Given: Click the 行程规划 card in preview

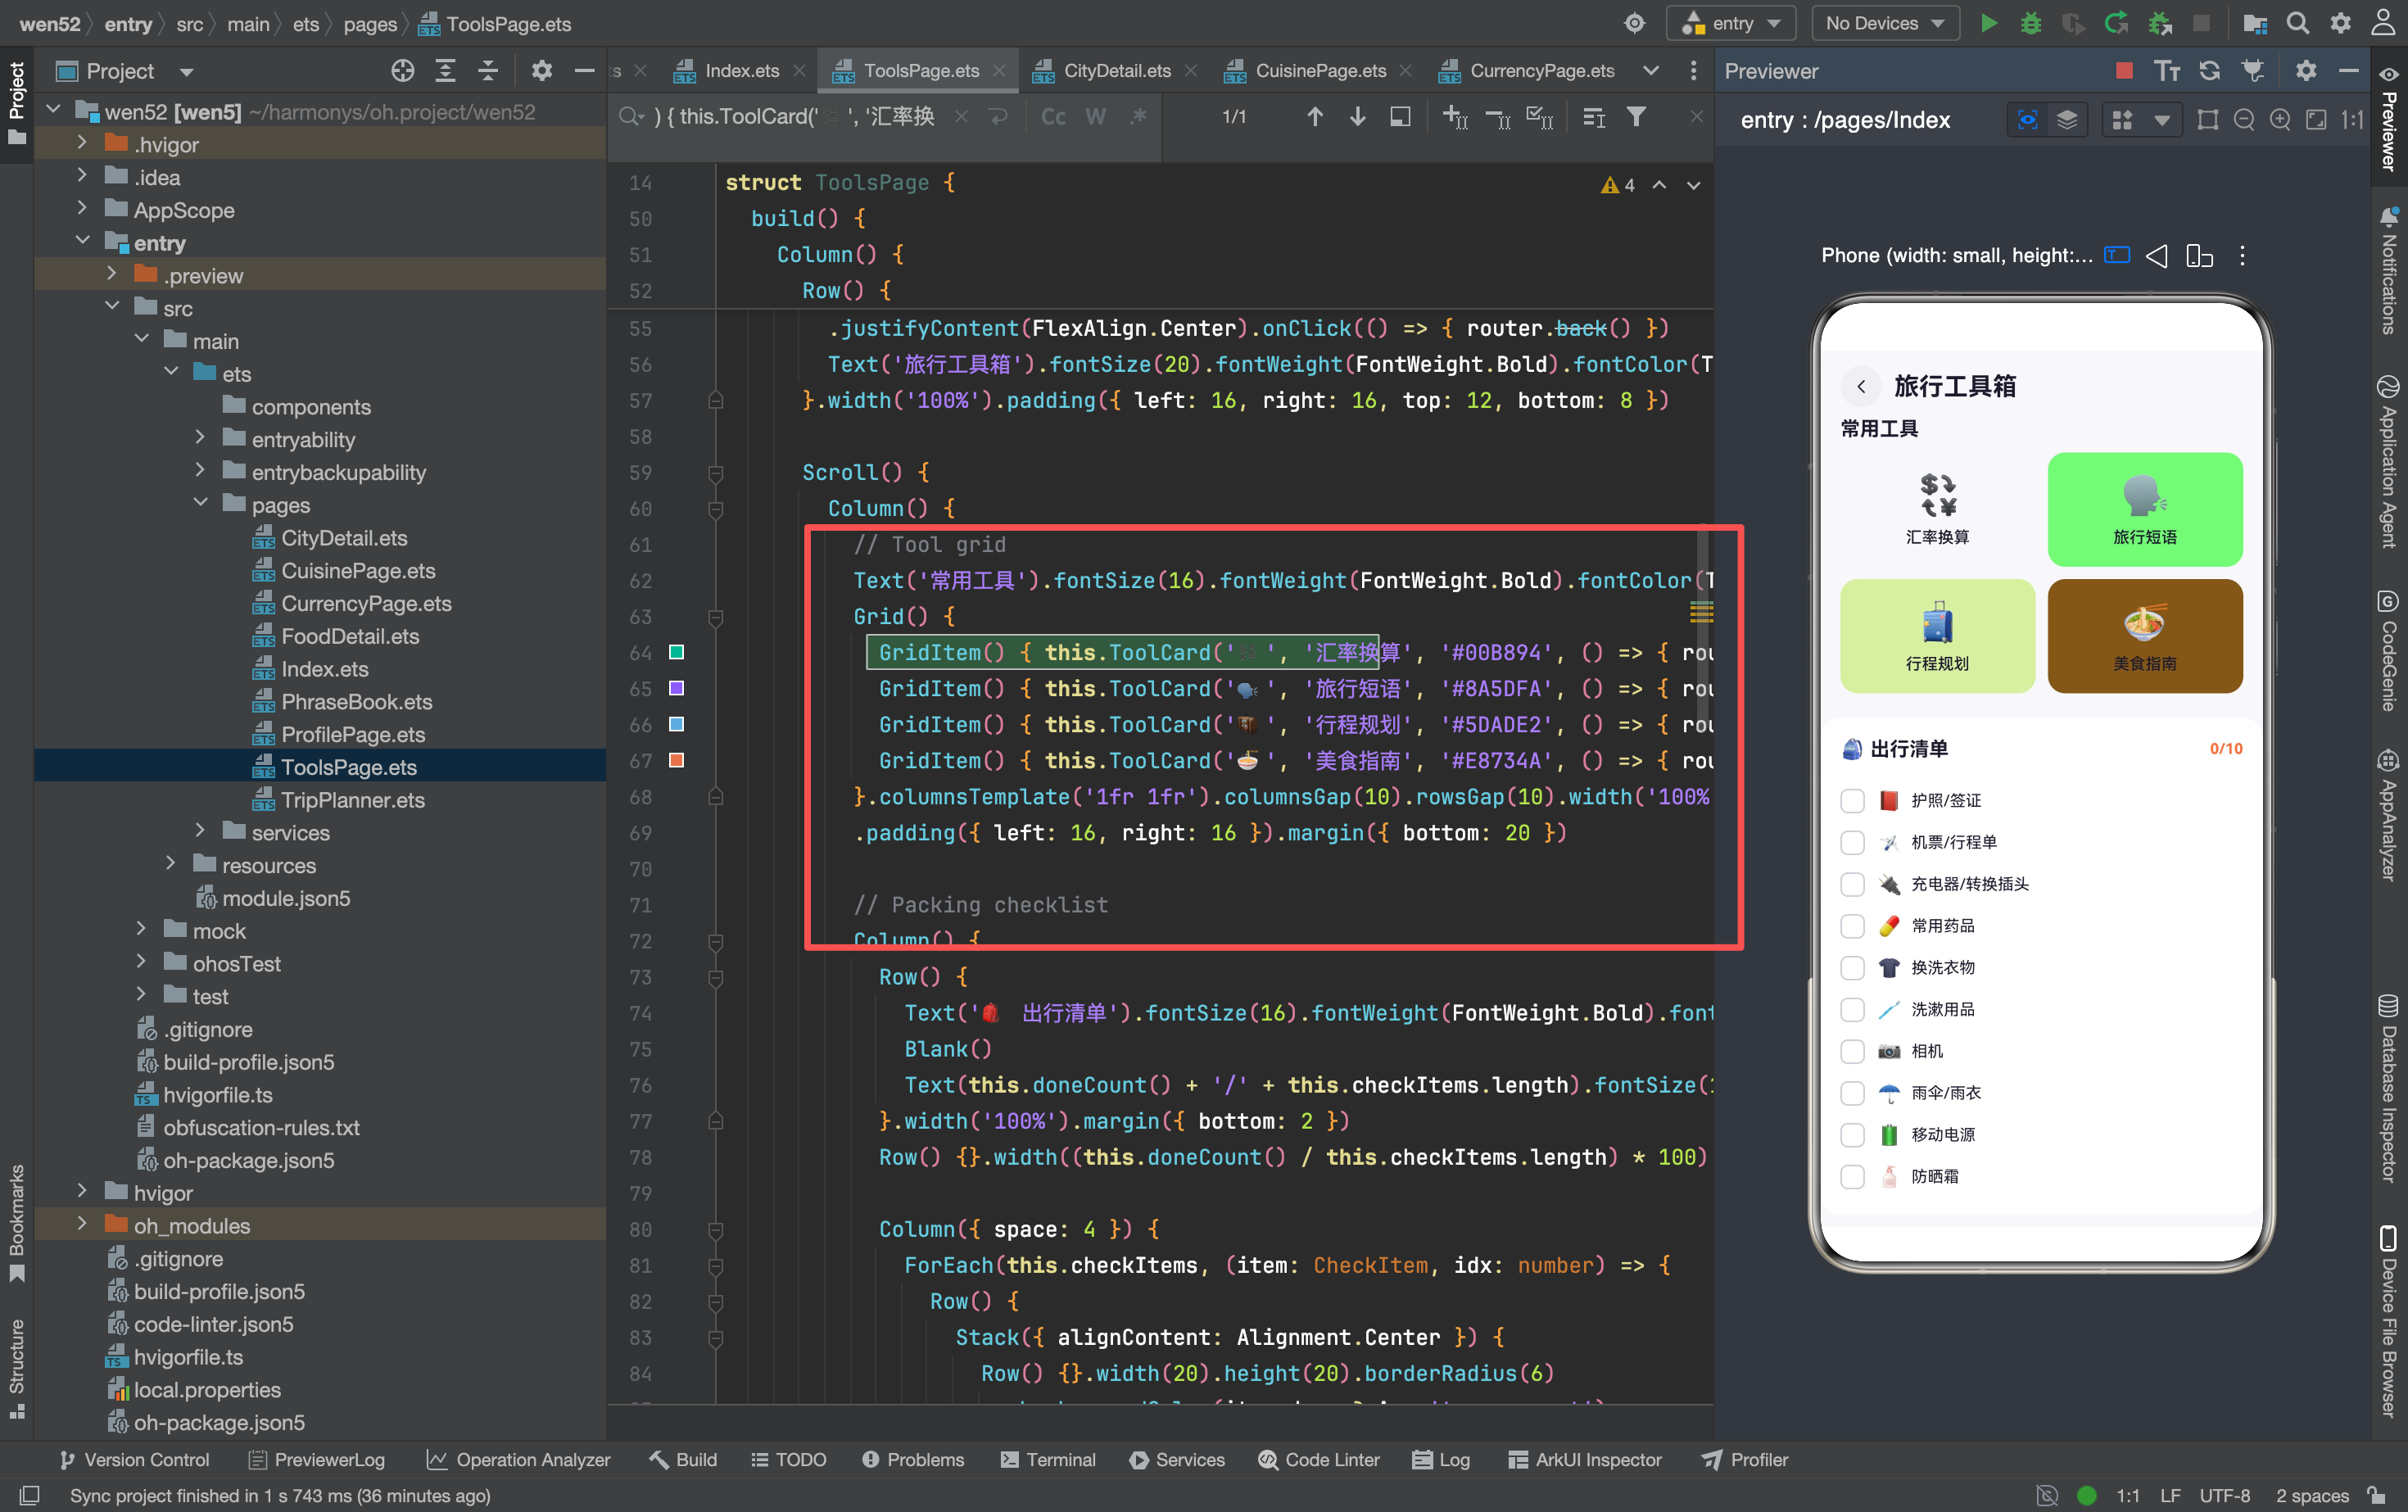Looking at the screenshot, I should pyautogui.click(x=1937, y=636).
